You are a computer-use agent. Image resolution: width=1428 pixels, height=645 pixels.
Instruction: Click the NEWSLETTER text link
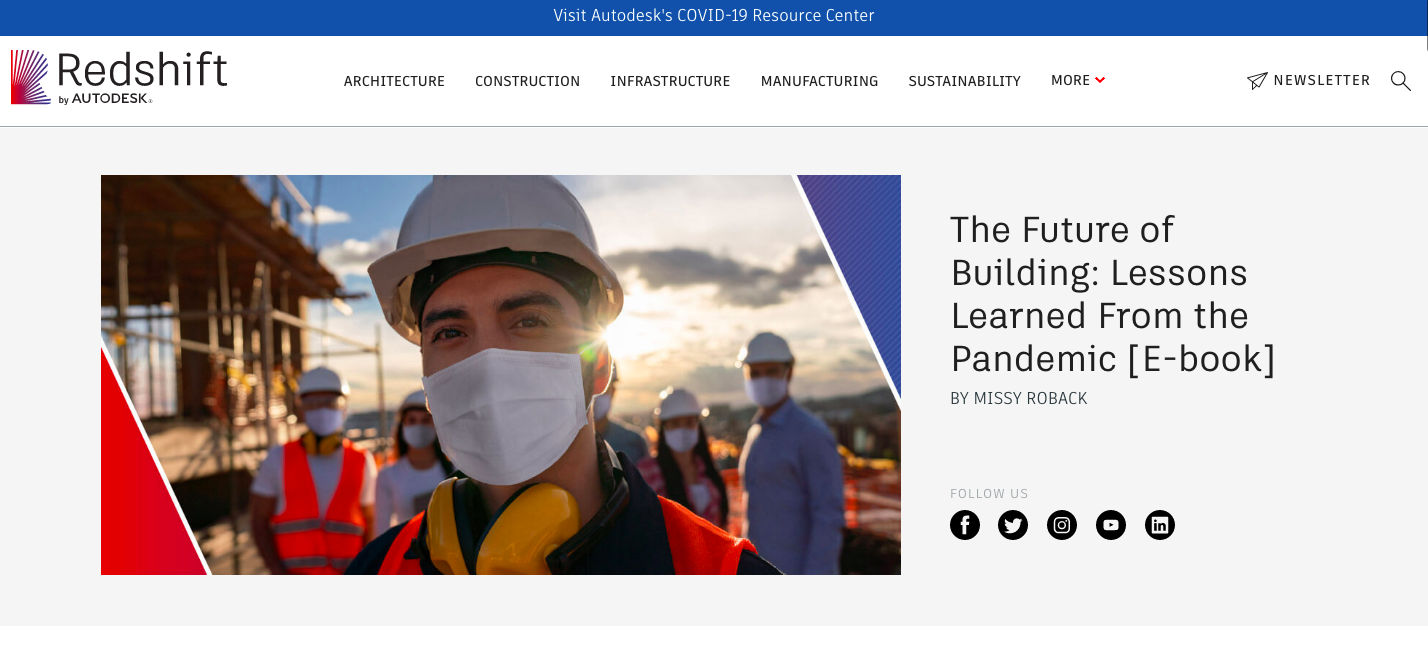coord(1321,80)
